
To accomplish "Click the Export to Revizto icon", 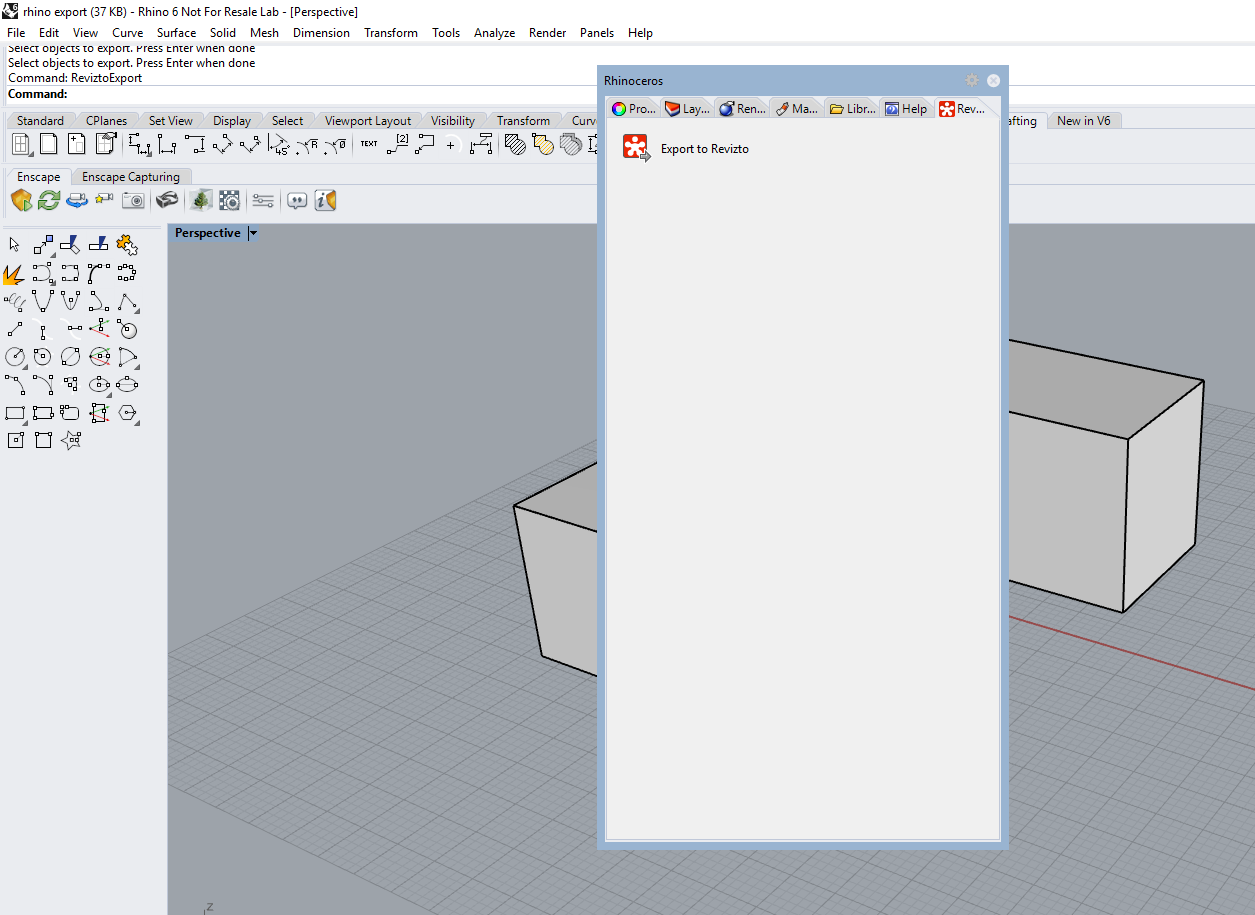I will pyautogui.click(x=635, y=148).
